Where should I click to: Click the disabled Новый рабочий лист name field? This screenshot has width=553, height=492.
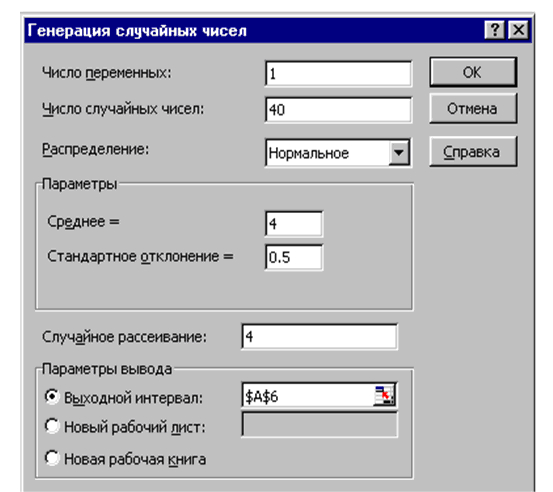(x=320, y=425)
